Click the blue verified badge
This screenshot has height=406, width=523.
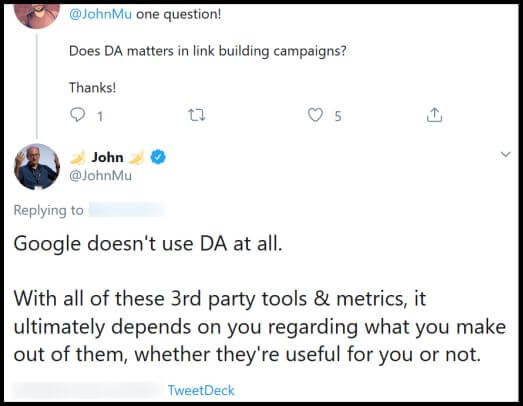pos(158,157)
